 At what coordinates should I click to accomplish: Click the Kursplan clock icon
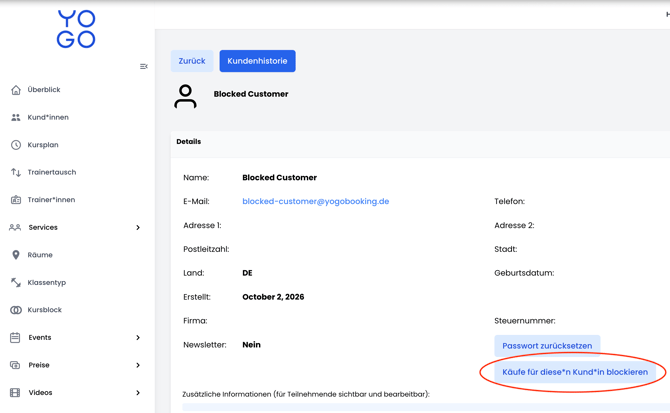pyautogui.click(x=16, y=145)
